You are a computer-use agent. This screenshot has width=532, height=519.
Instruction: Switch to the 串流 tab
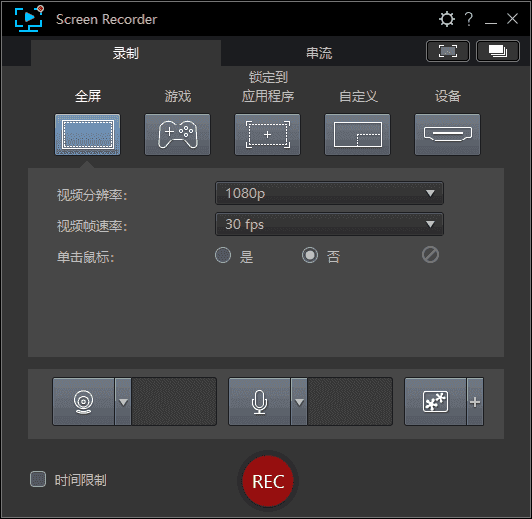pos(319,53)
